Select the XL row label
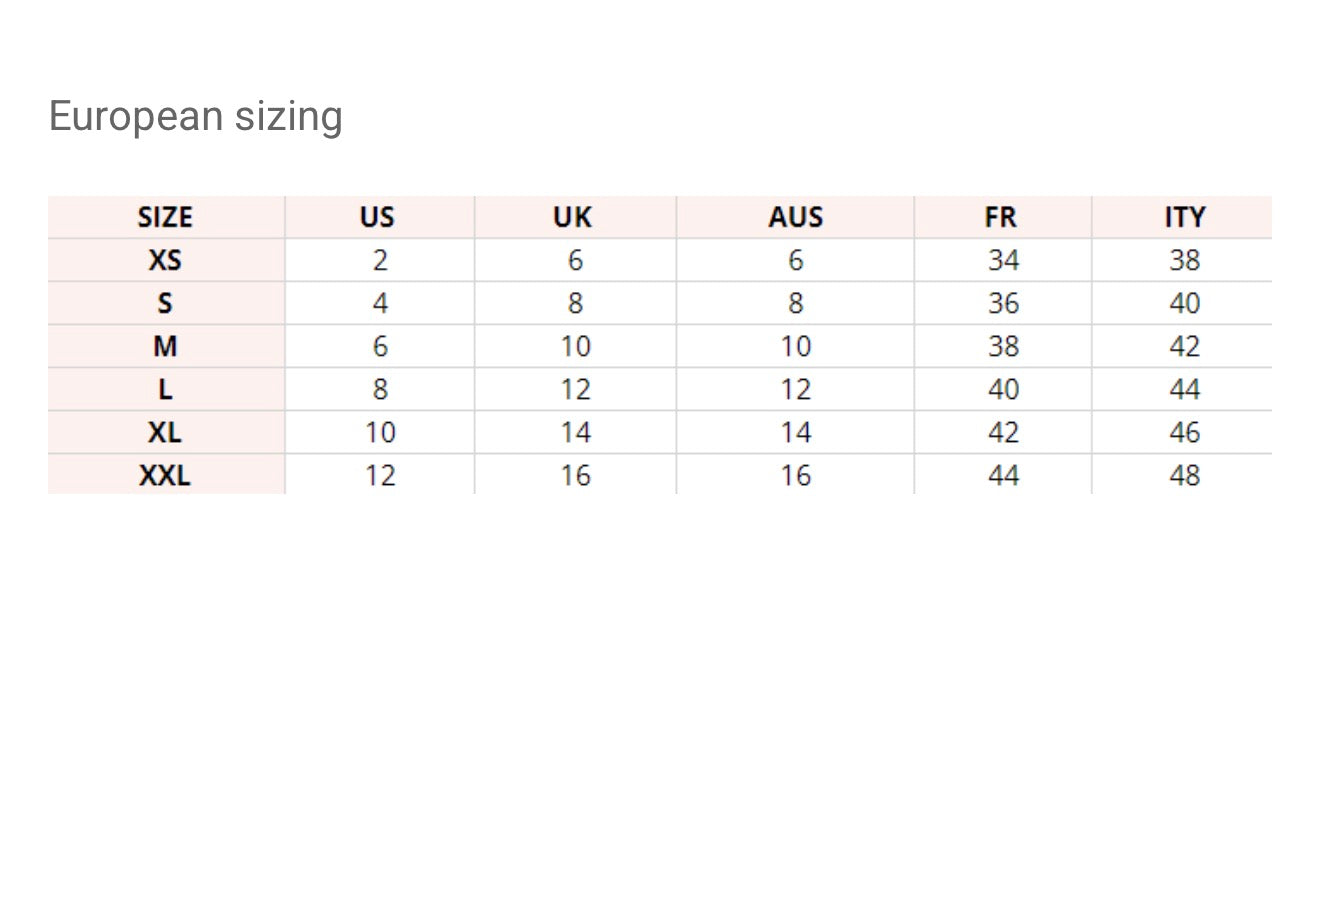1320x901 pixels. (165, 432)
